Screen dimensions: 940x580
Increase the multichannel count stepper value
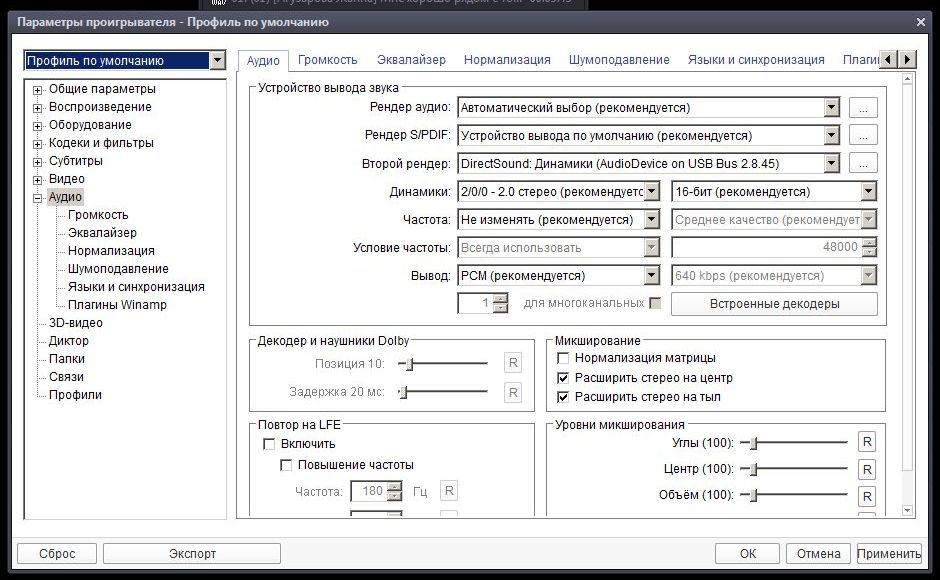coord(501,298)
